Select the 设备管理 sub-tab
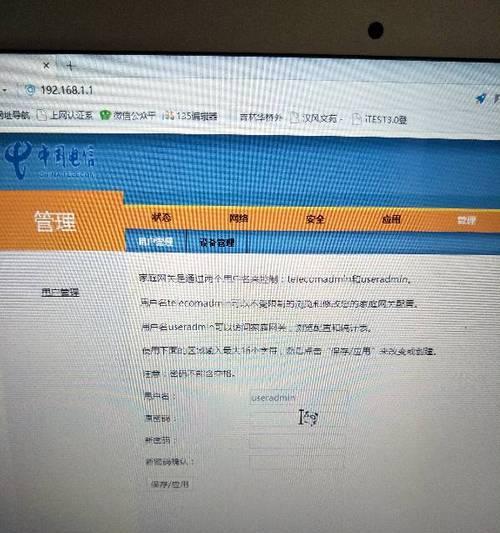 pos(217,243)
